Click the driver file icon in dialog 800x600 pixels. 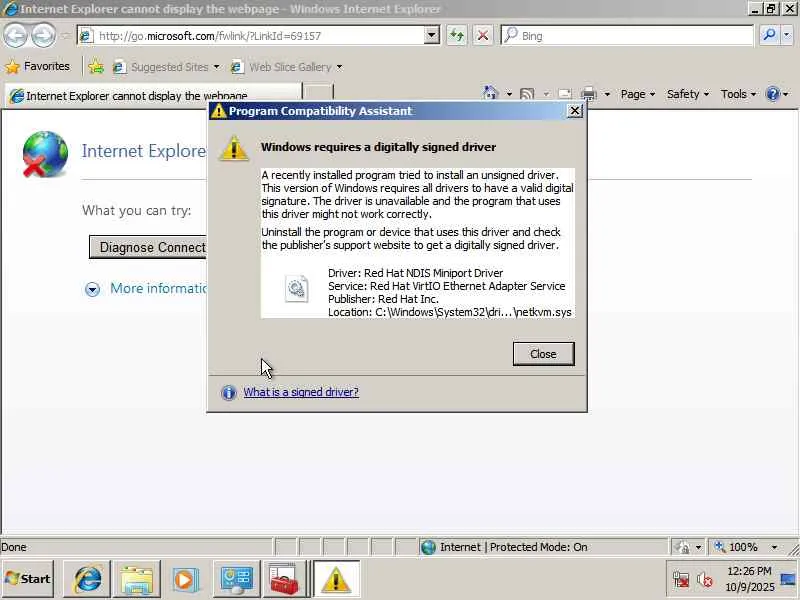[x=296, y=289]
